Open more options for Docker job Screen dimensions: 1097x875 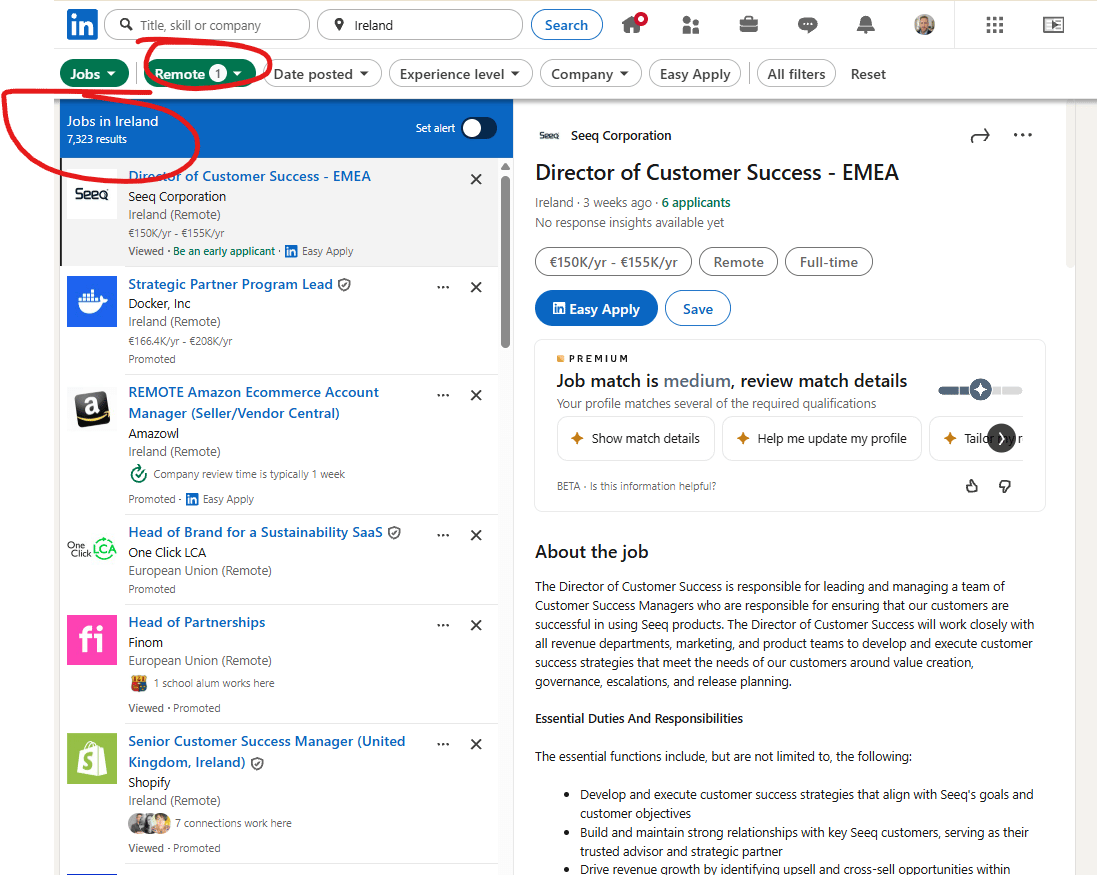click(443, 287)
